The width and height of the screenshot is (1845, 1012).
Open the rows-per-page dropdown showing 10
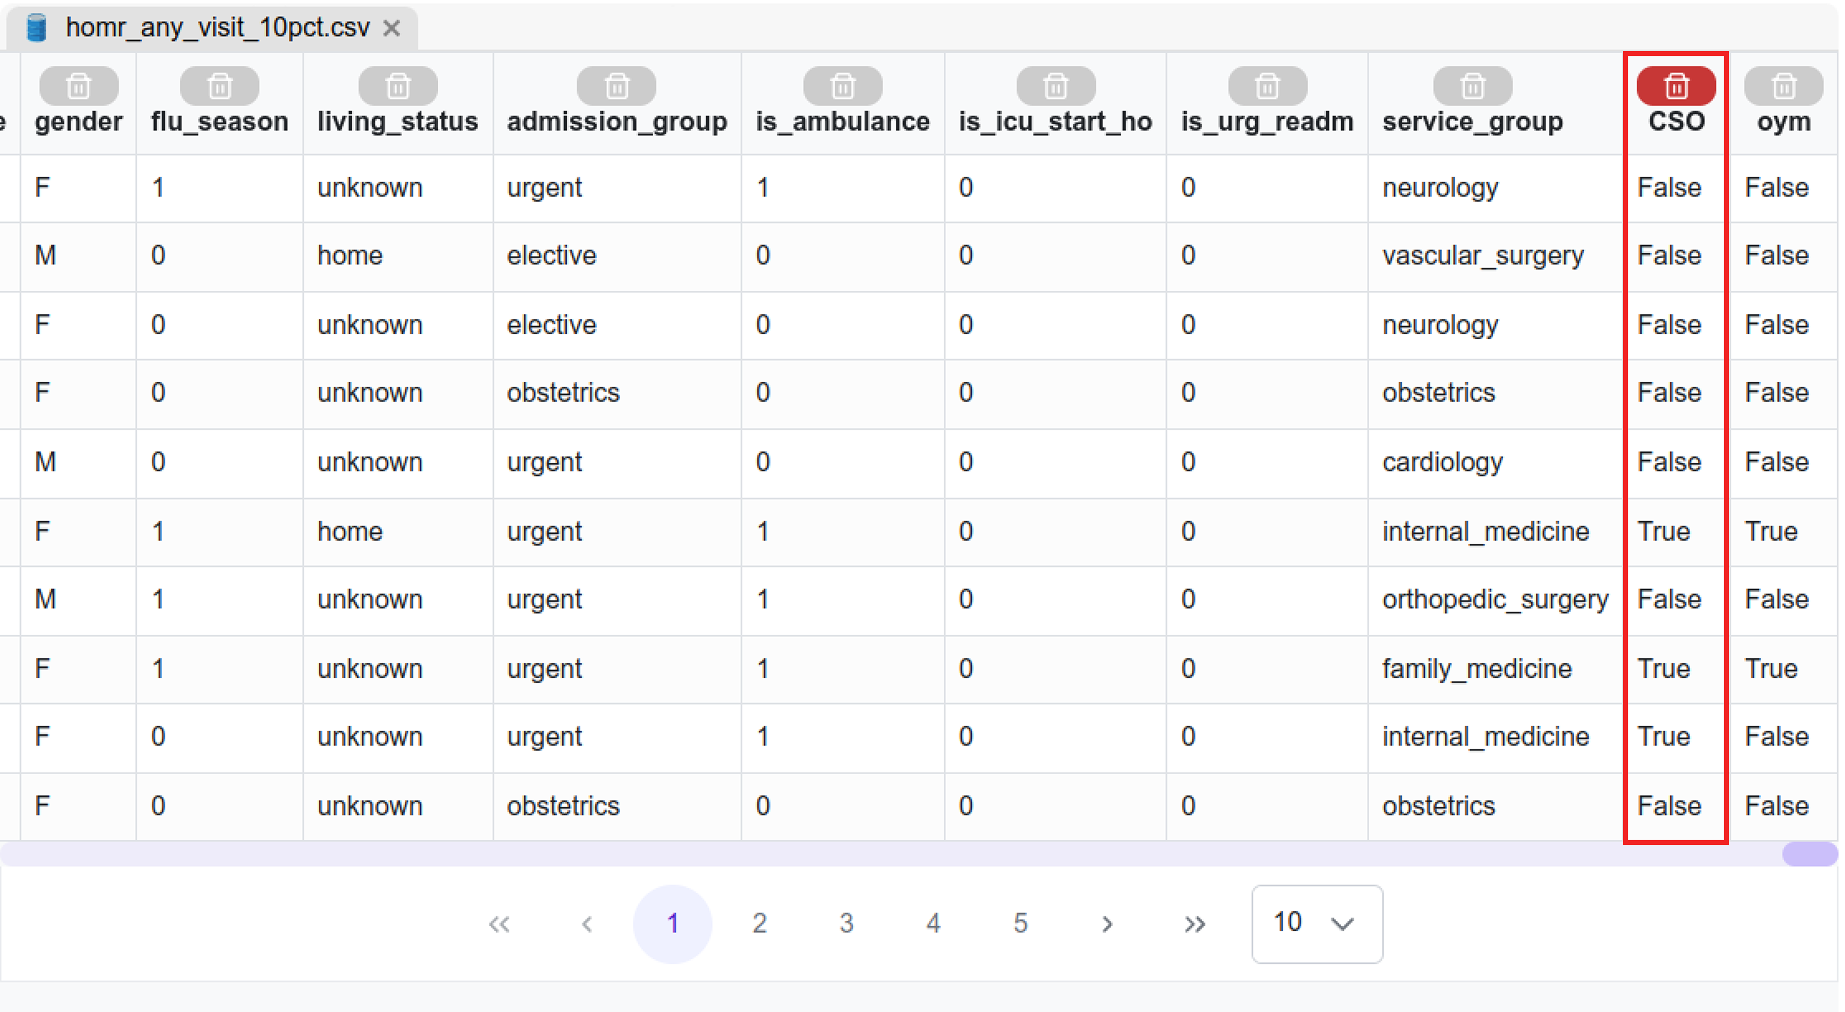pyautogui.click(x=1316, y=923)
